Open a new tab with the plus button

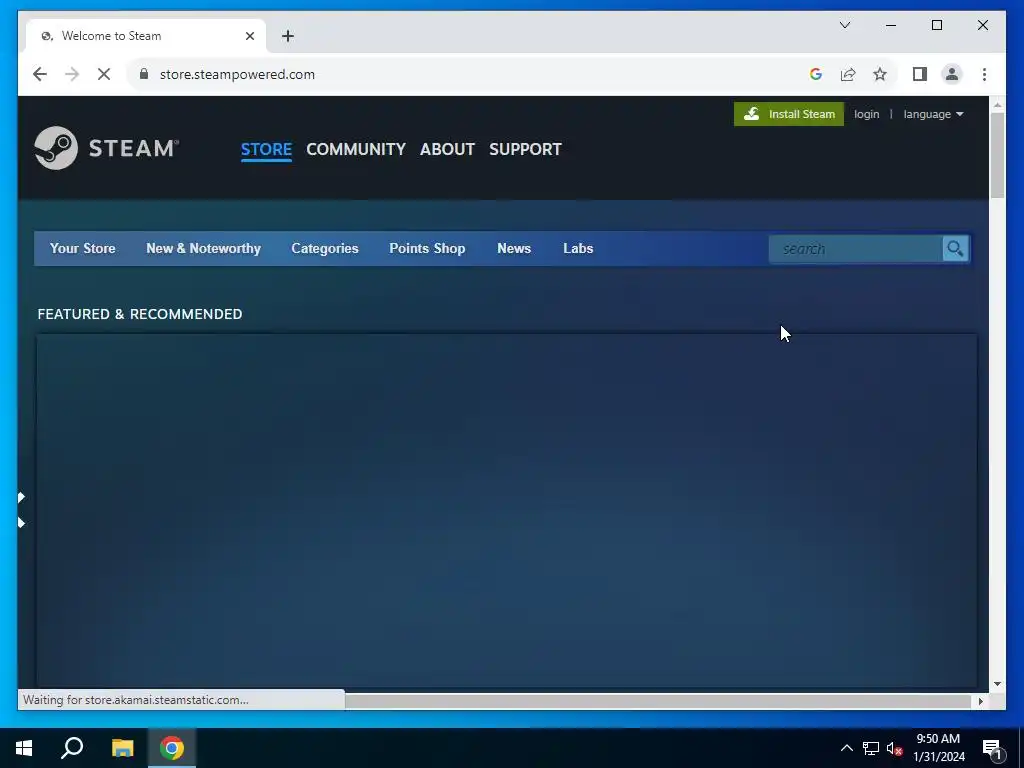[288, 36]
